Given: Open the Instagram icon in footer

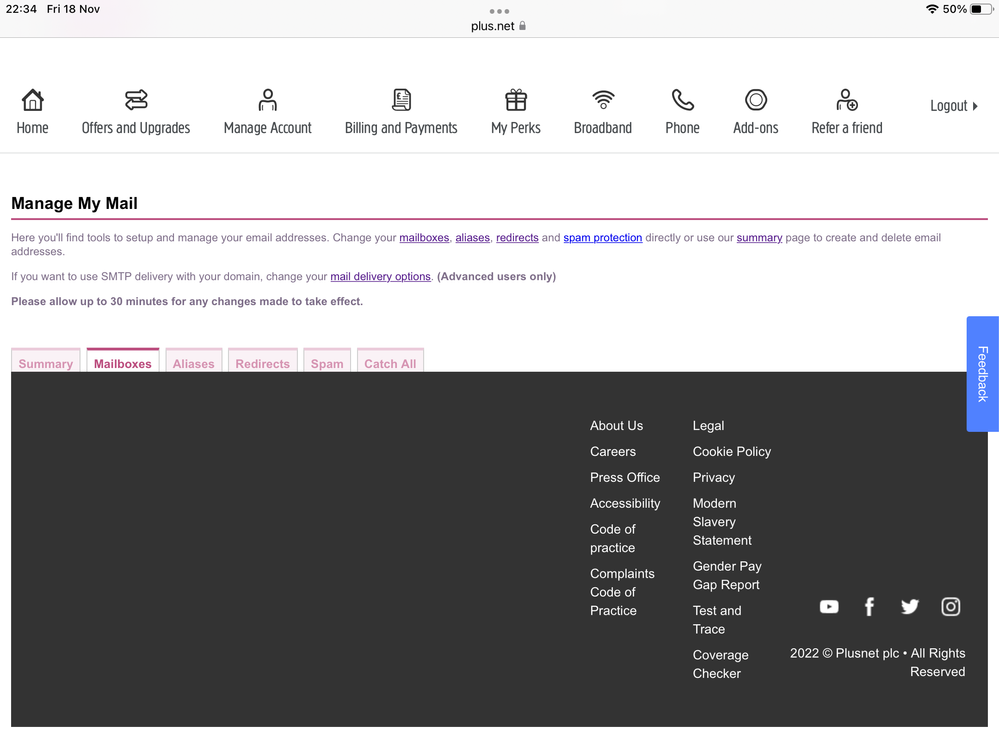Looking at the screenshot, I should coord(951,607).
